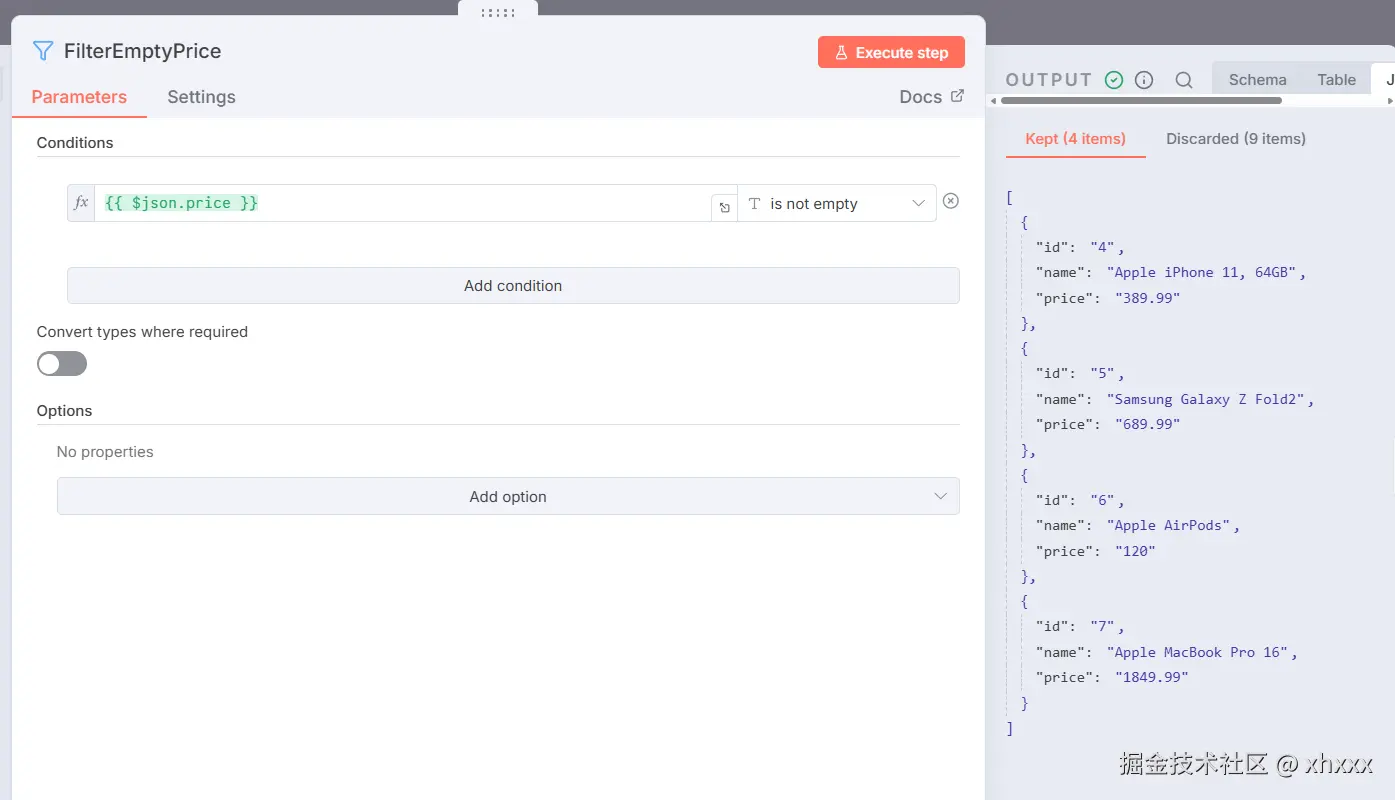
Task: Click the {{ $json.price }} expression field
Action: (402, 203)
